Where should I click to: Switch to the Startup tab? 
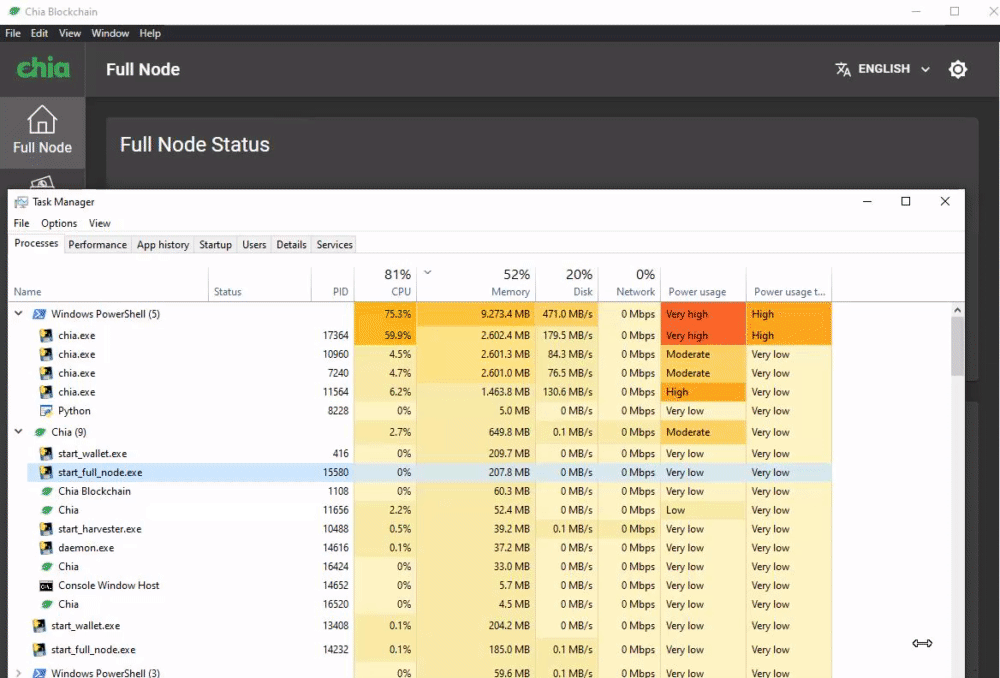point(216,245)
